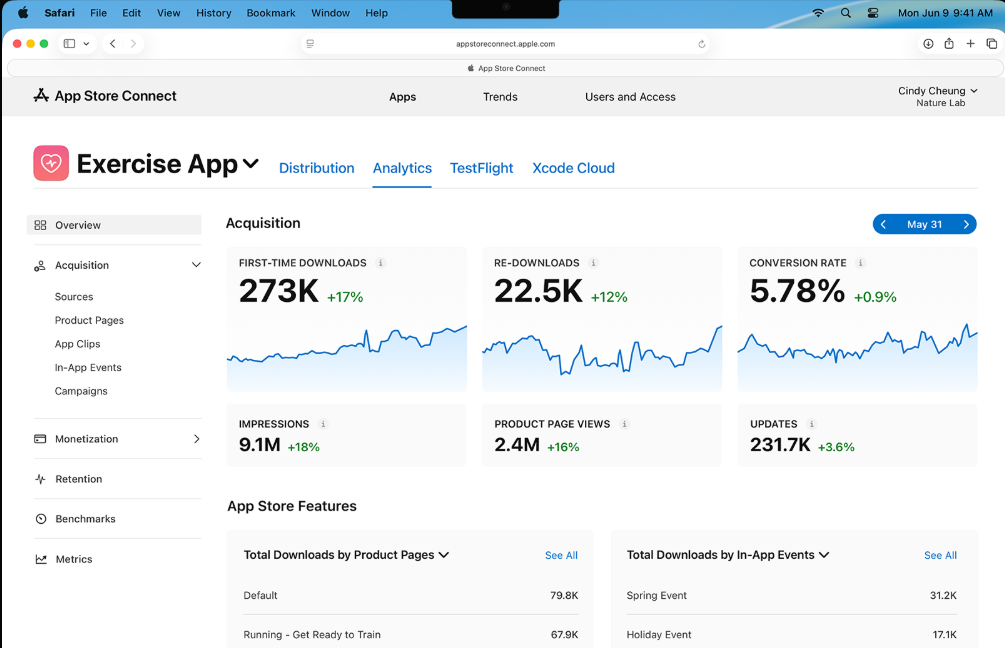The image size is (1005, 648).
Task: Open Trends in top navigation
Action: (500, 97)
